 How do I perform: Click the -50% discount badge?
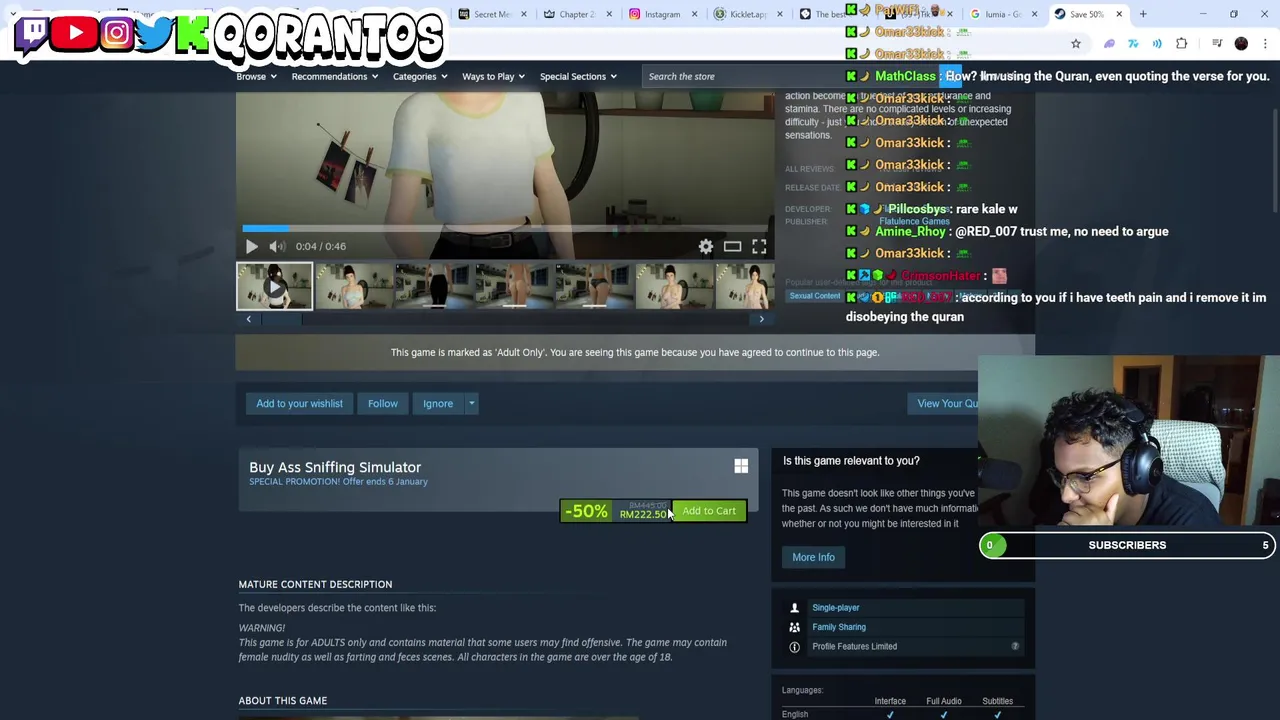pyautogui.click(x=586, y=511)
